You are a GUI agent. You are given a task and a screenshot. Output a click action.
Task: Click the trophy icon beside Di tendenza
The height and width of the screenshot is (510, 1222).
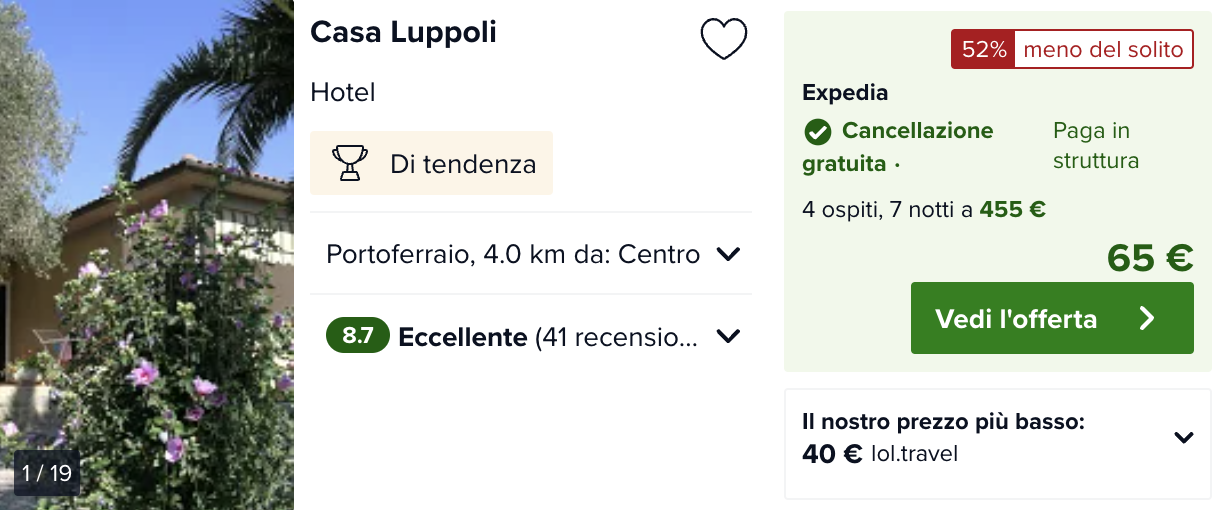coord(349,163)
